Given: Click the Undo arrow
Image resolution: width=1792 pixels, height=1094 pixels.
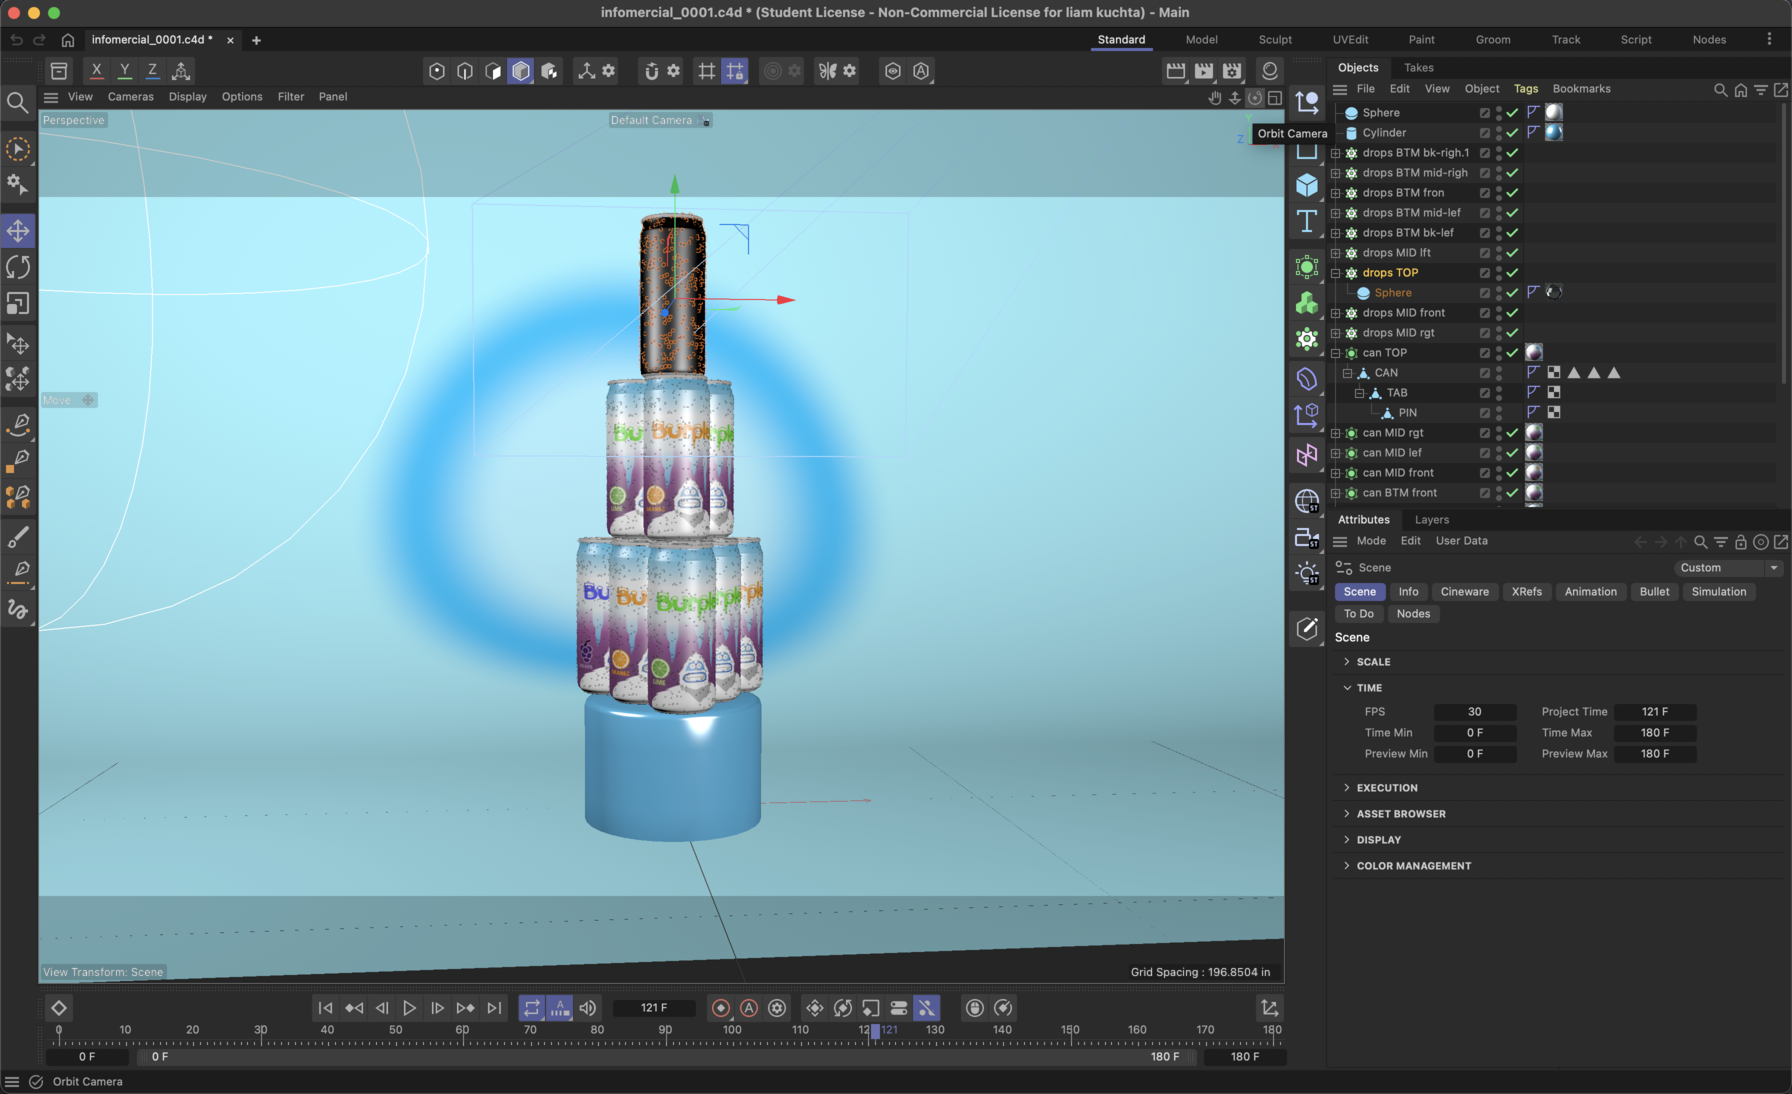Looking at the screenshot, I should 16,40.
